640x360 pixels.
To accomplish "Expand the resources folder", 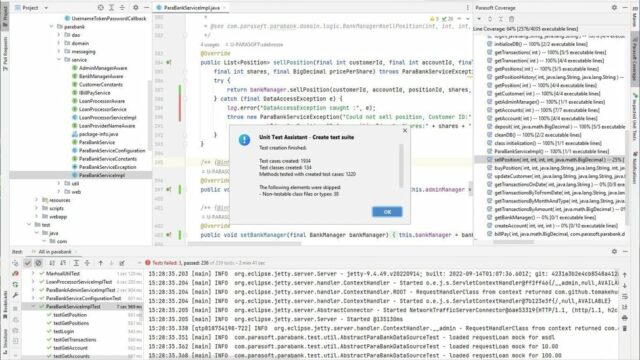I will click(37, 200).
